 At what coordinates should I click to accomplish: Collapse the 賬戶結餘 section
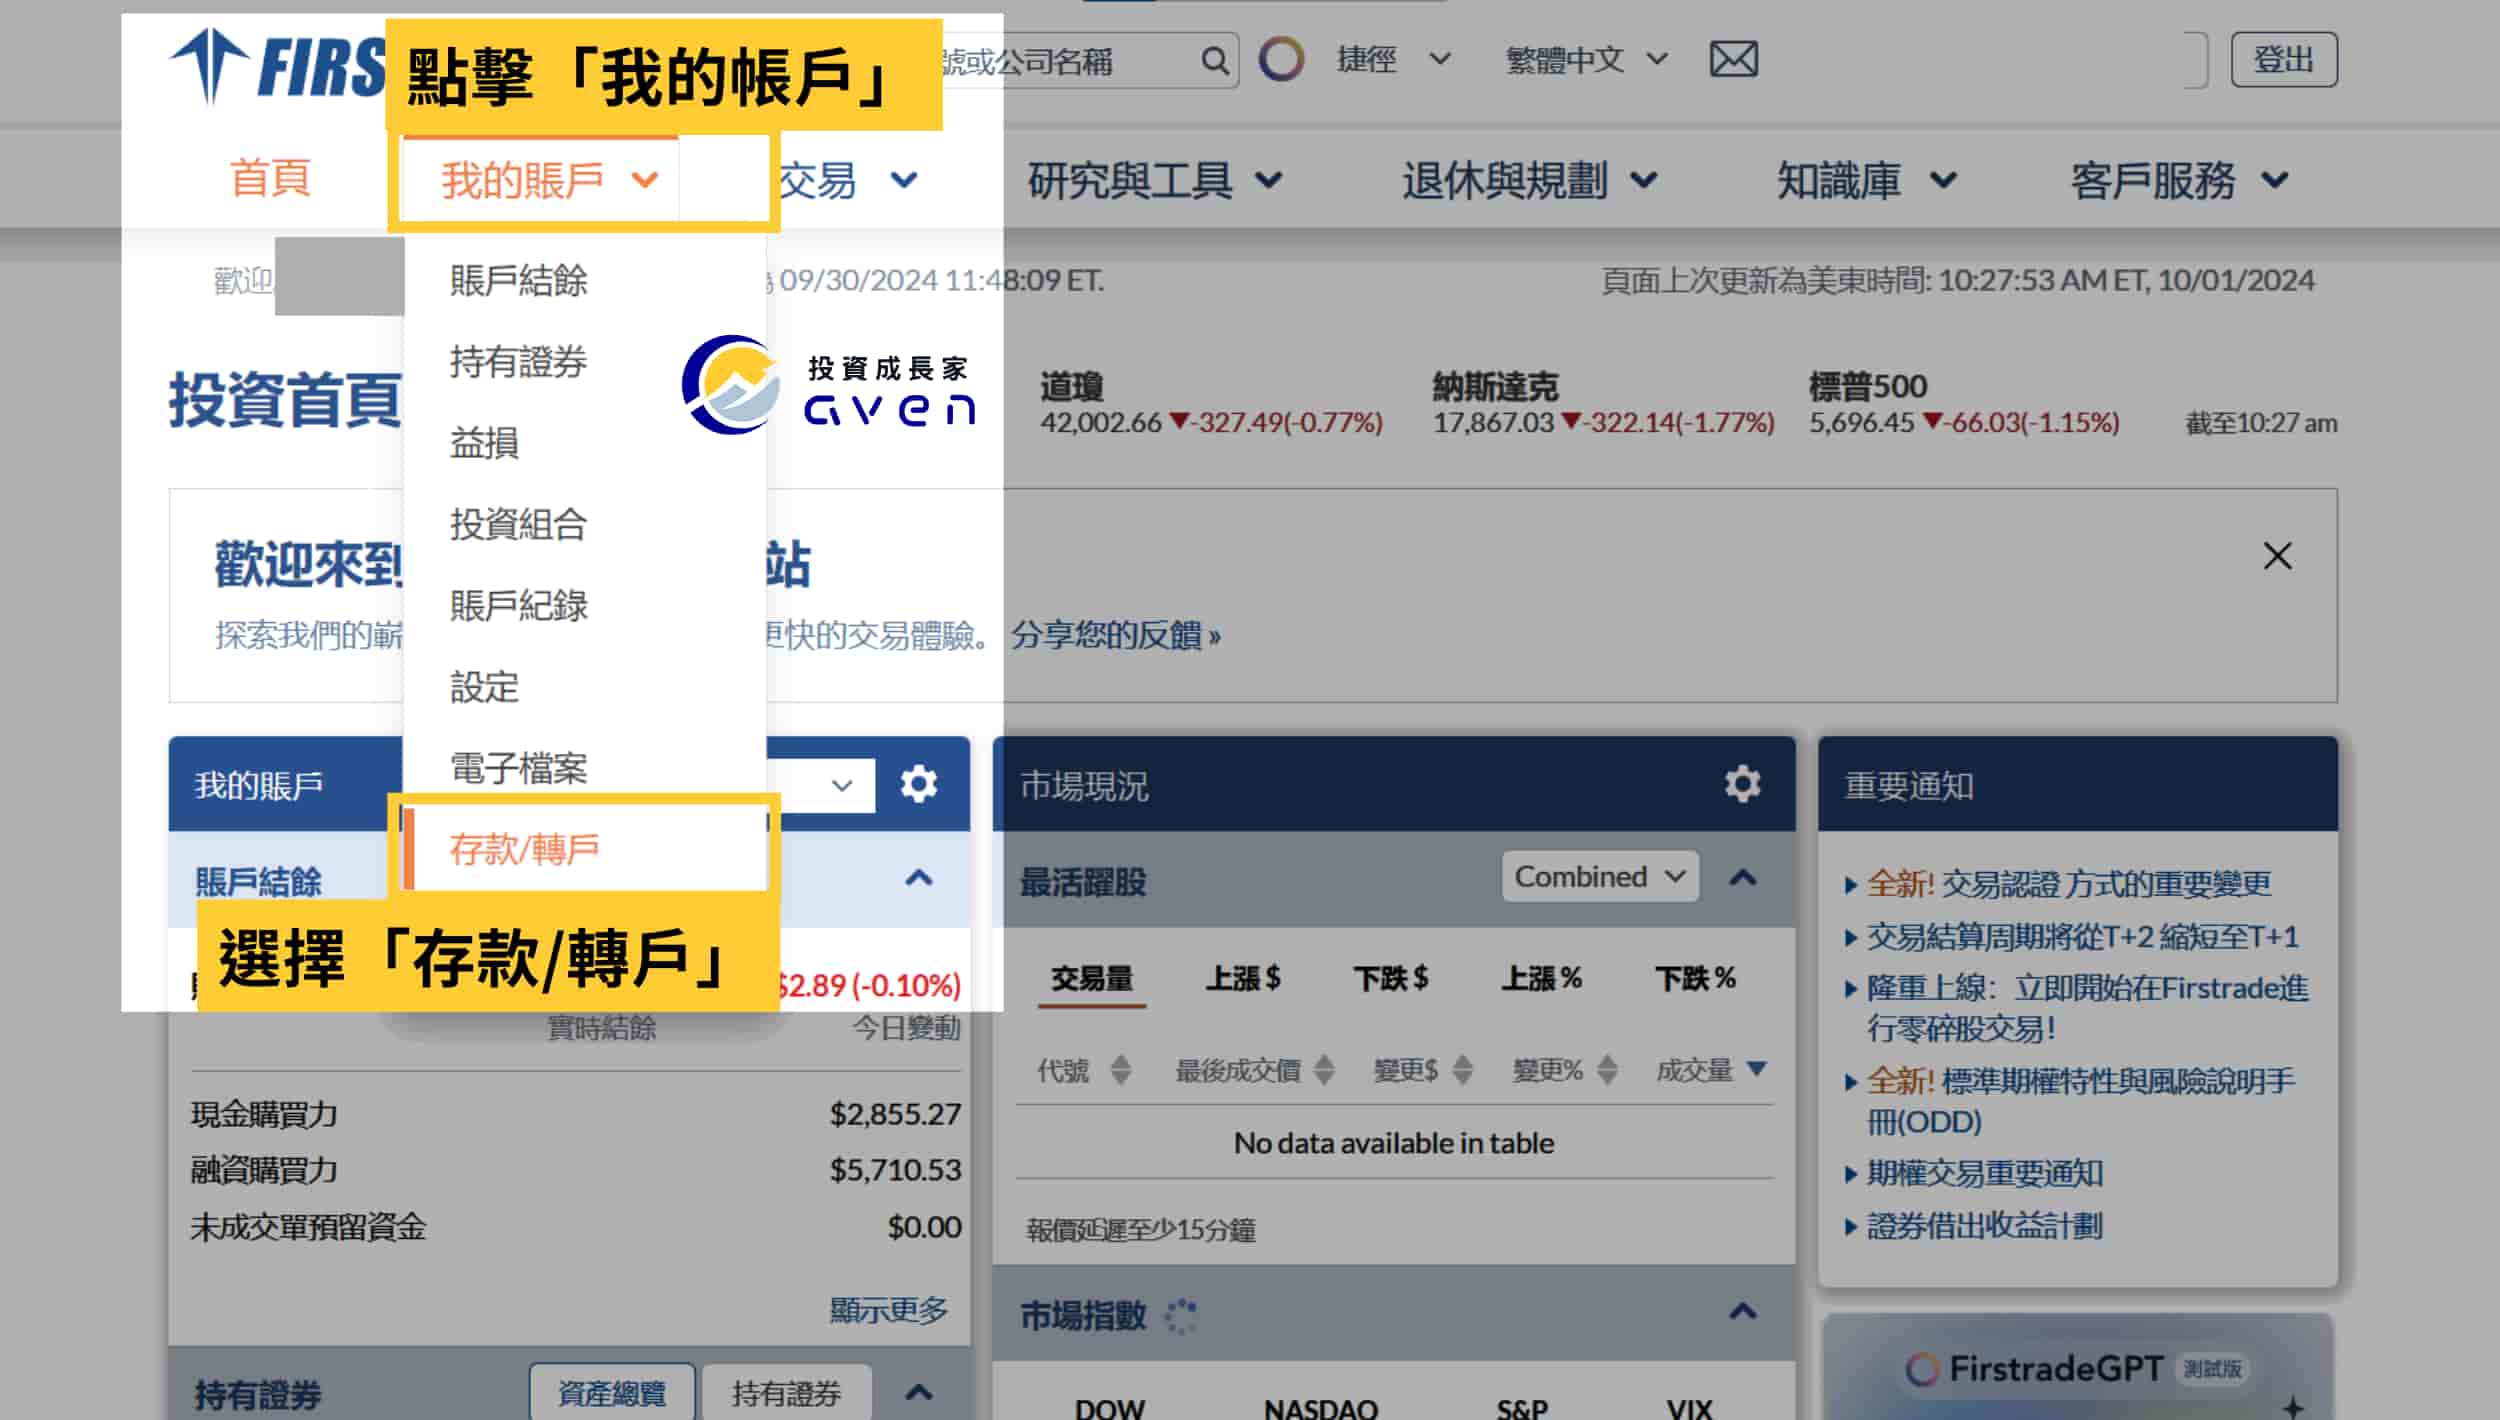(x=917, y=878)
